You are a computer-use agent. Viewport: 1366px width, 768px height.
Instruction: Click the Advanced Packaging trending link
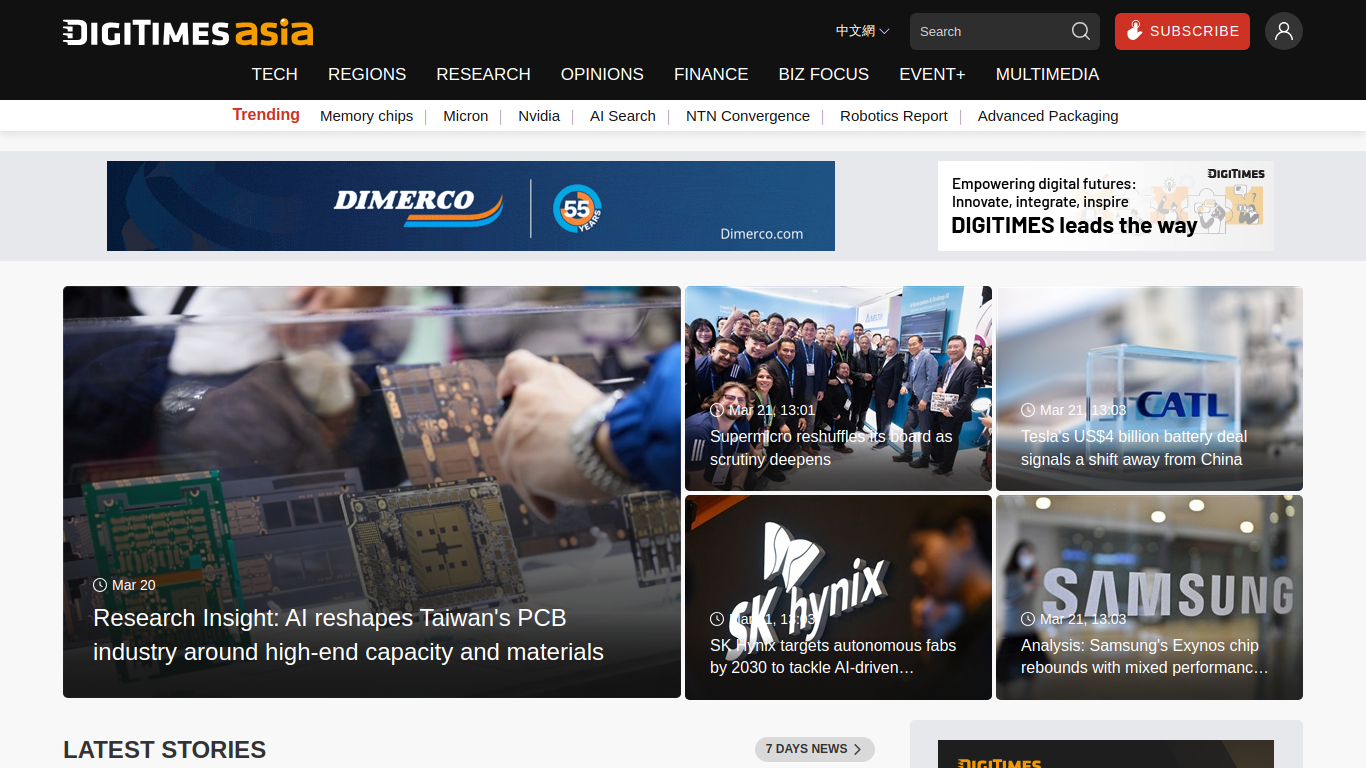(1048, 116)
